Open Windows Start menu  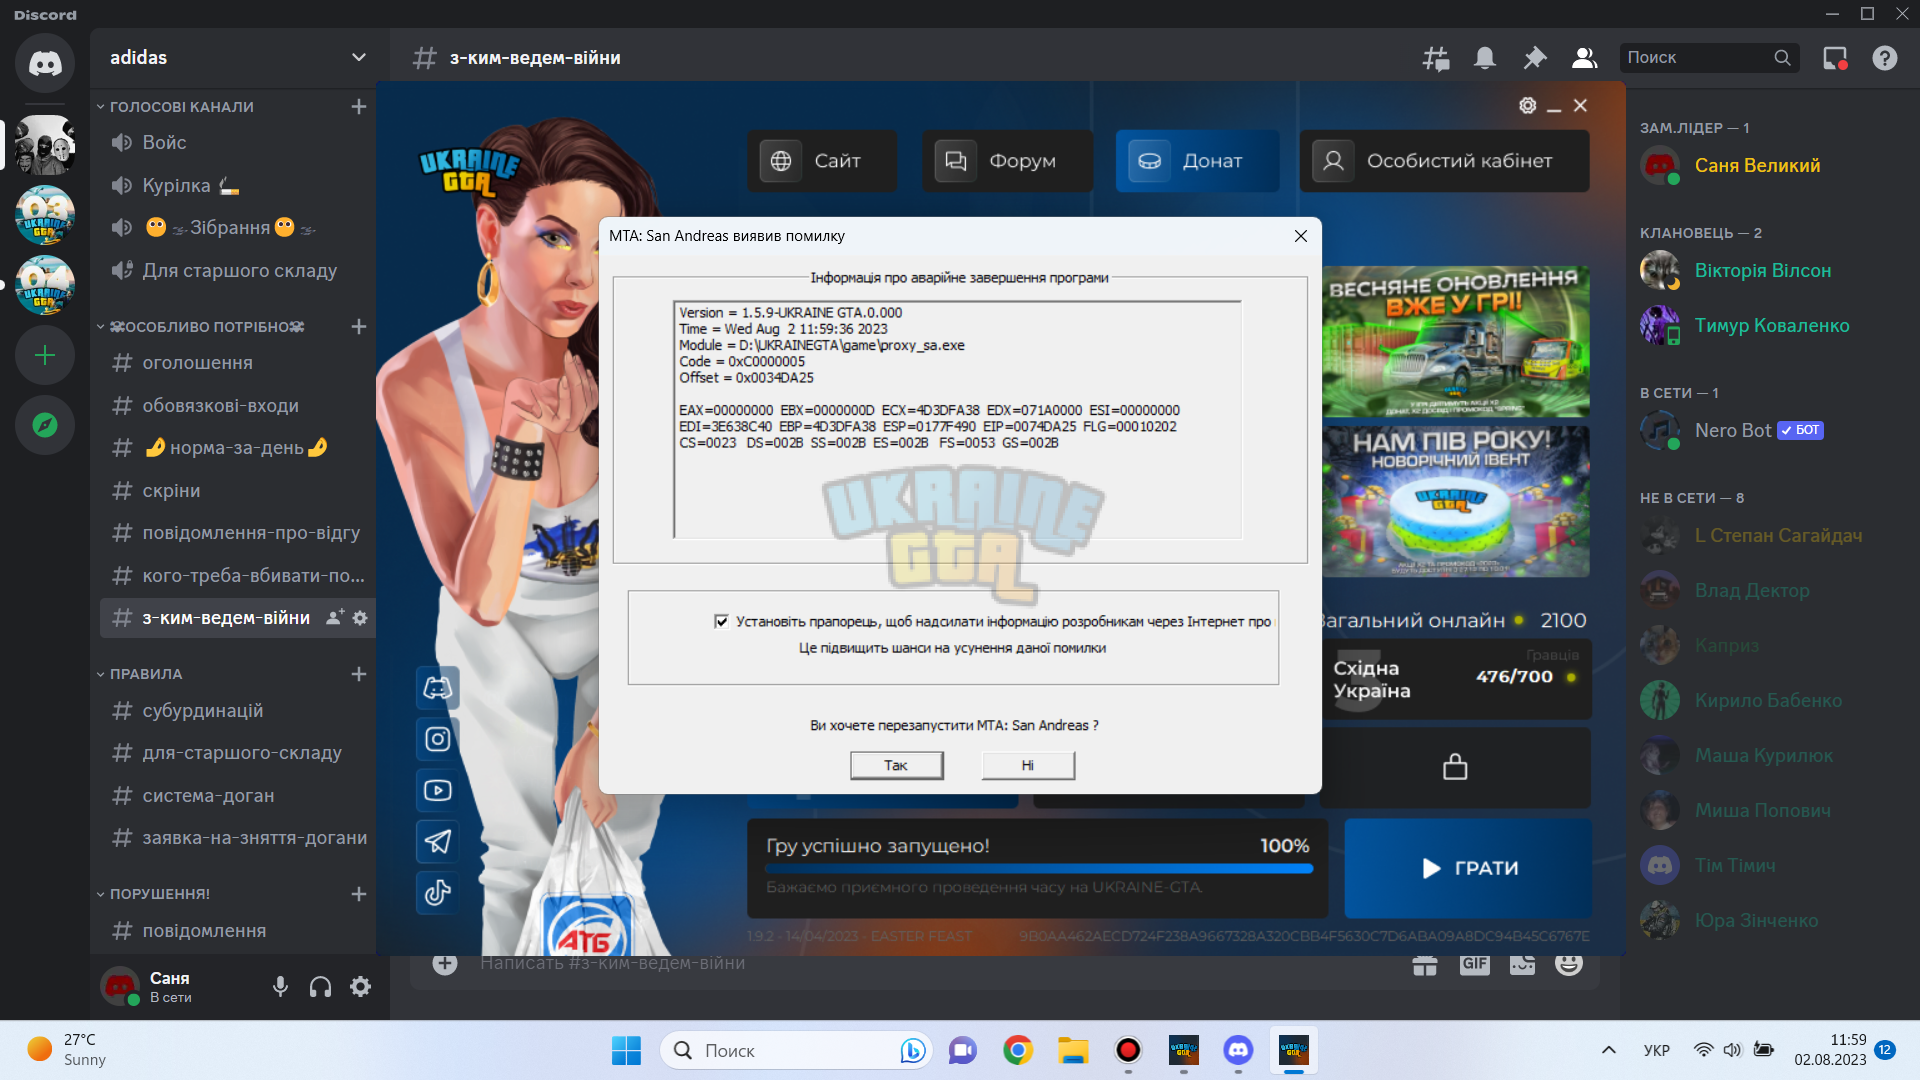click(626, 1050)
